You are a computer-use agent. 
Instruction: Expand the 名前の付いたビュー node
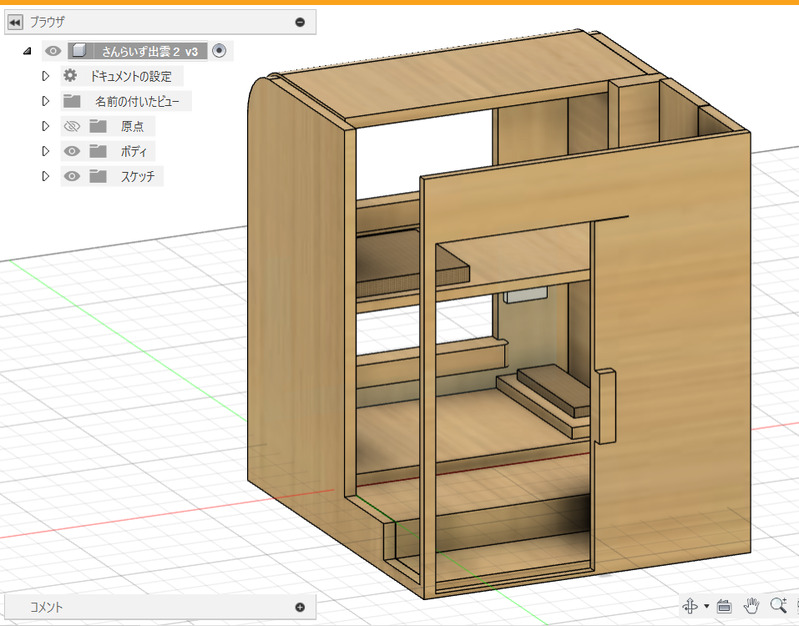45,101
